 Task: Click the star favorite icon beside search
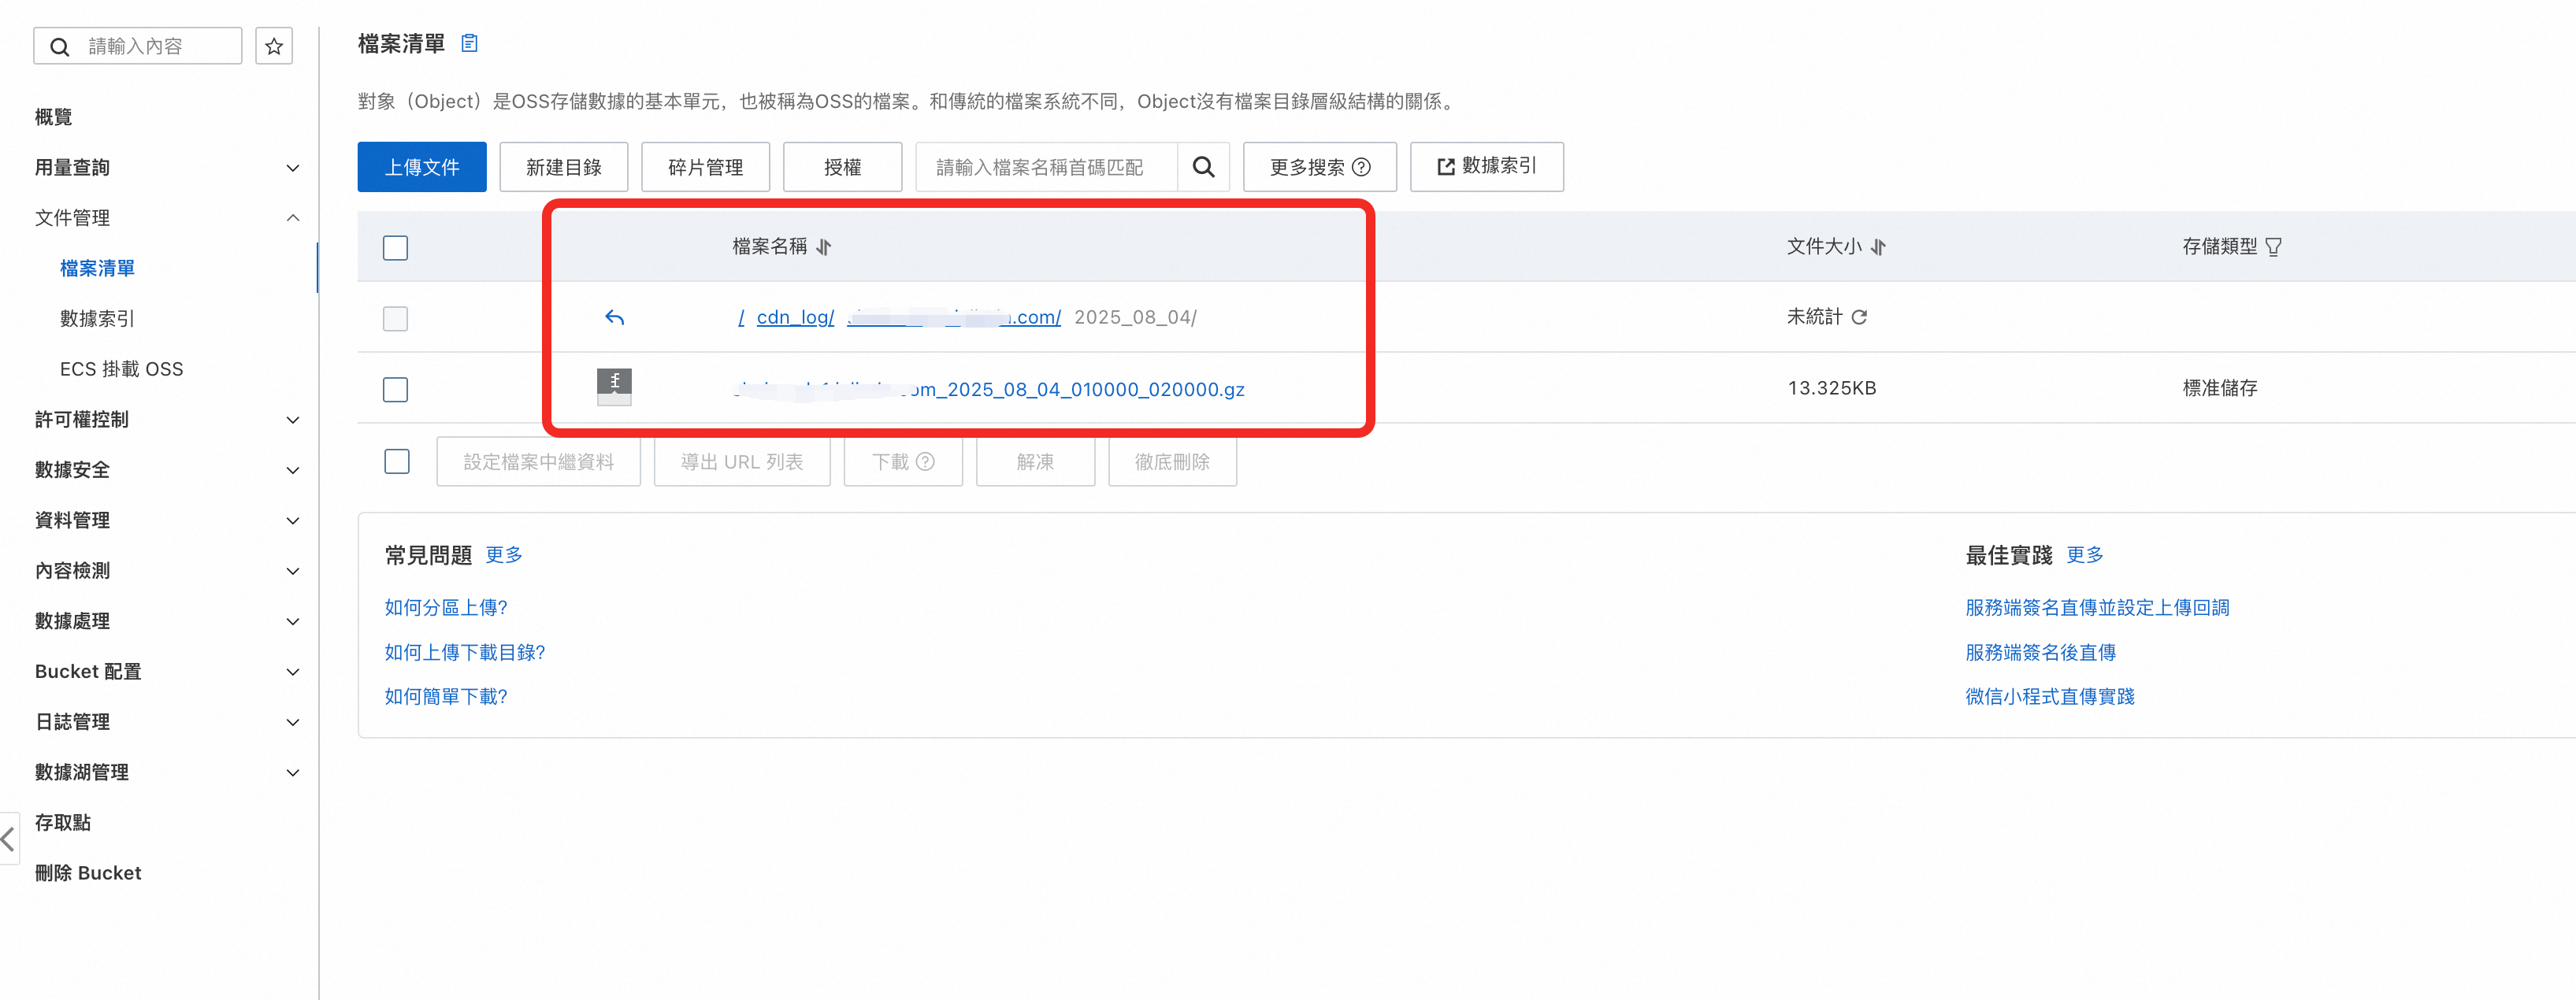(x=274, y=46)
